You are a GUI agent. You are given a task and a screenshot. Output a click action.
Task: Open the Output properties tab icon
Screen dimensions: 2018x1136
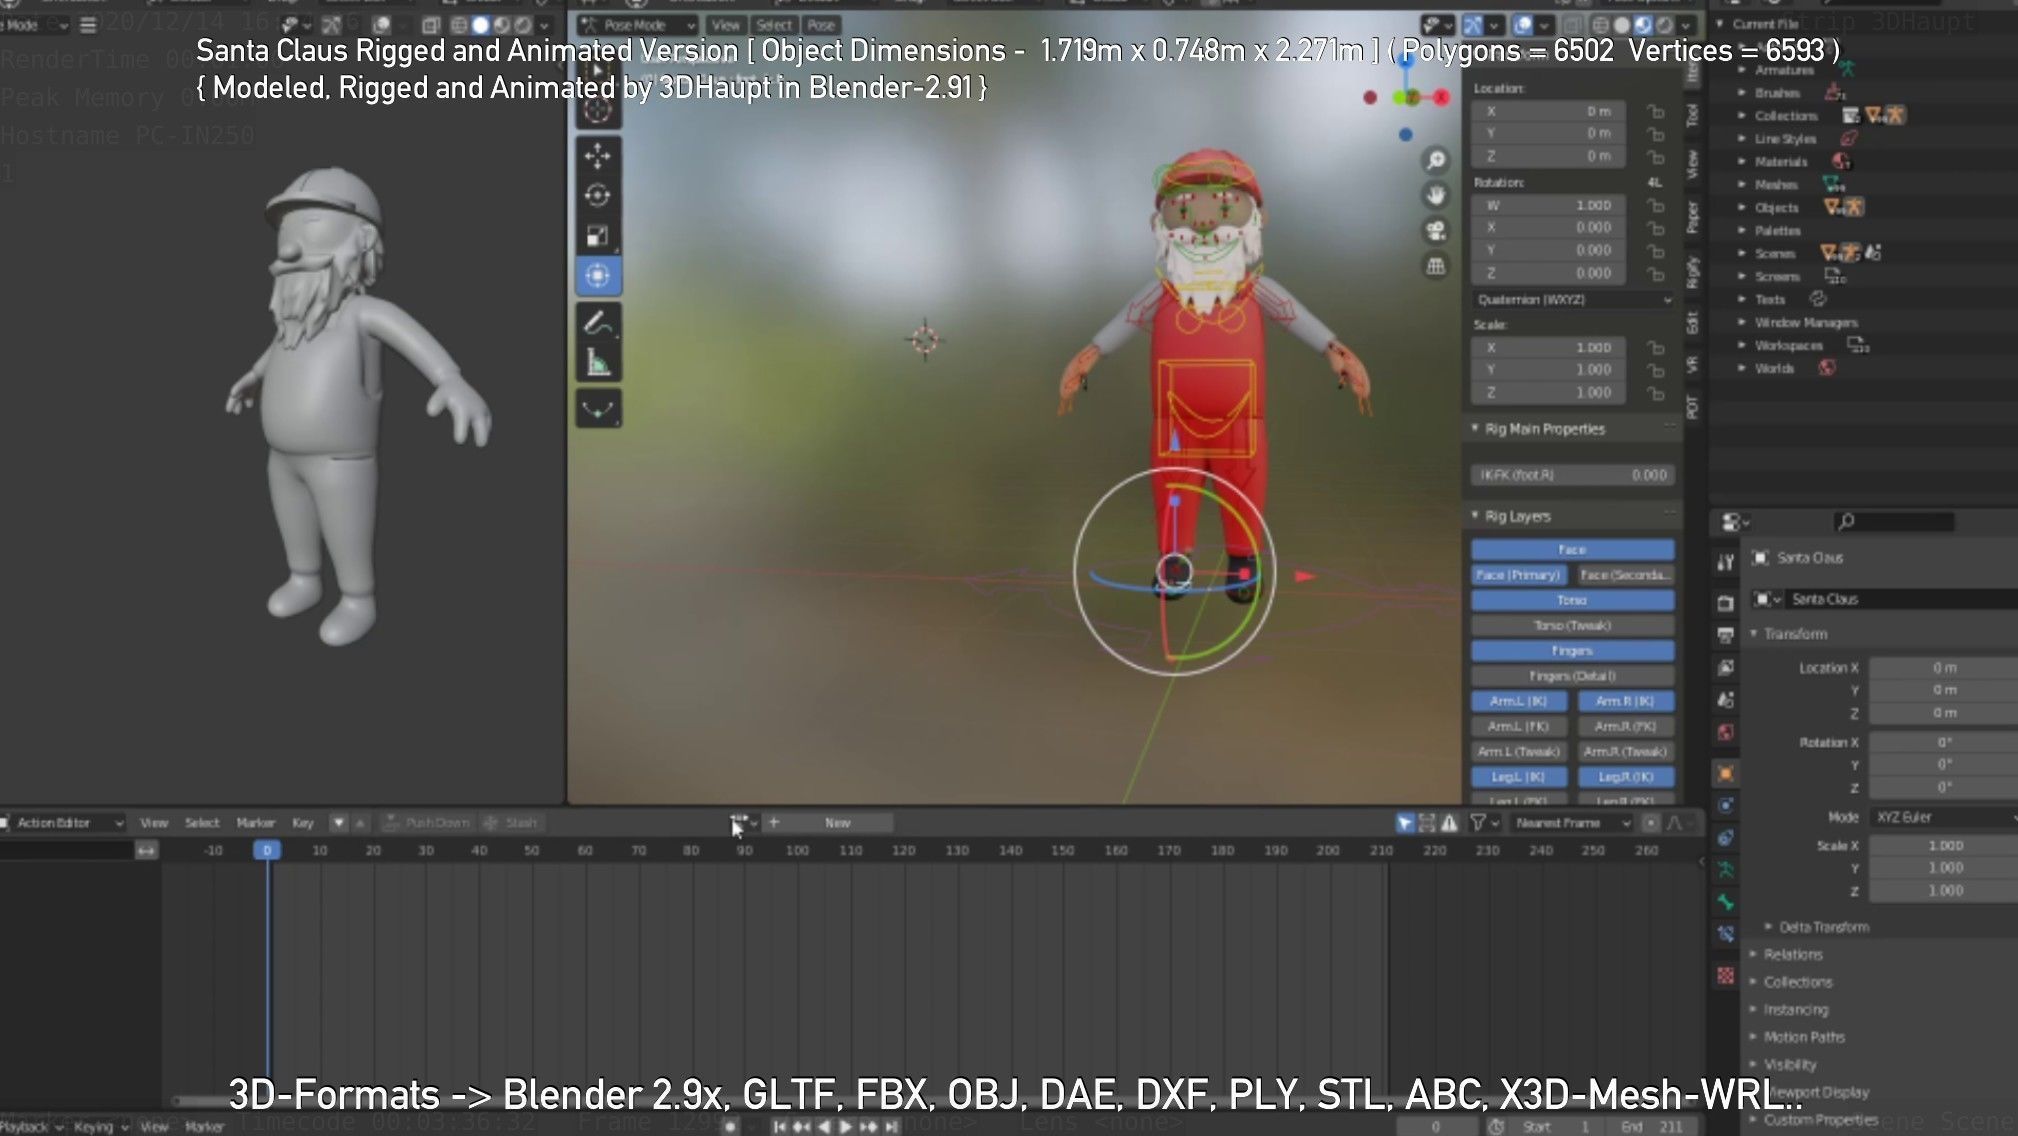point(1725,635)
